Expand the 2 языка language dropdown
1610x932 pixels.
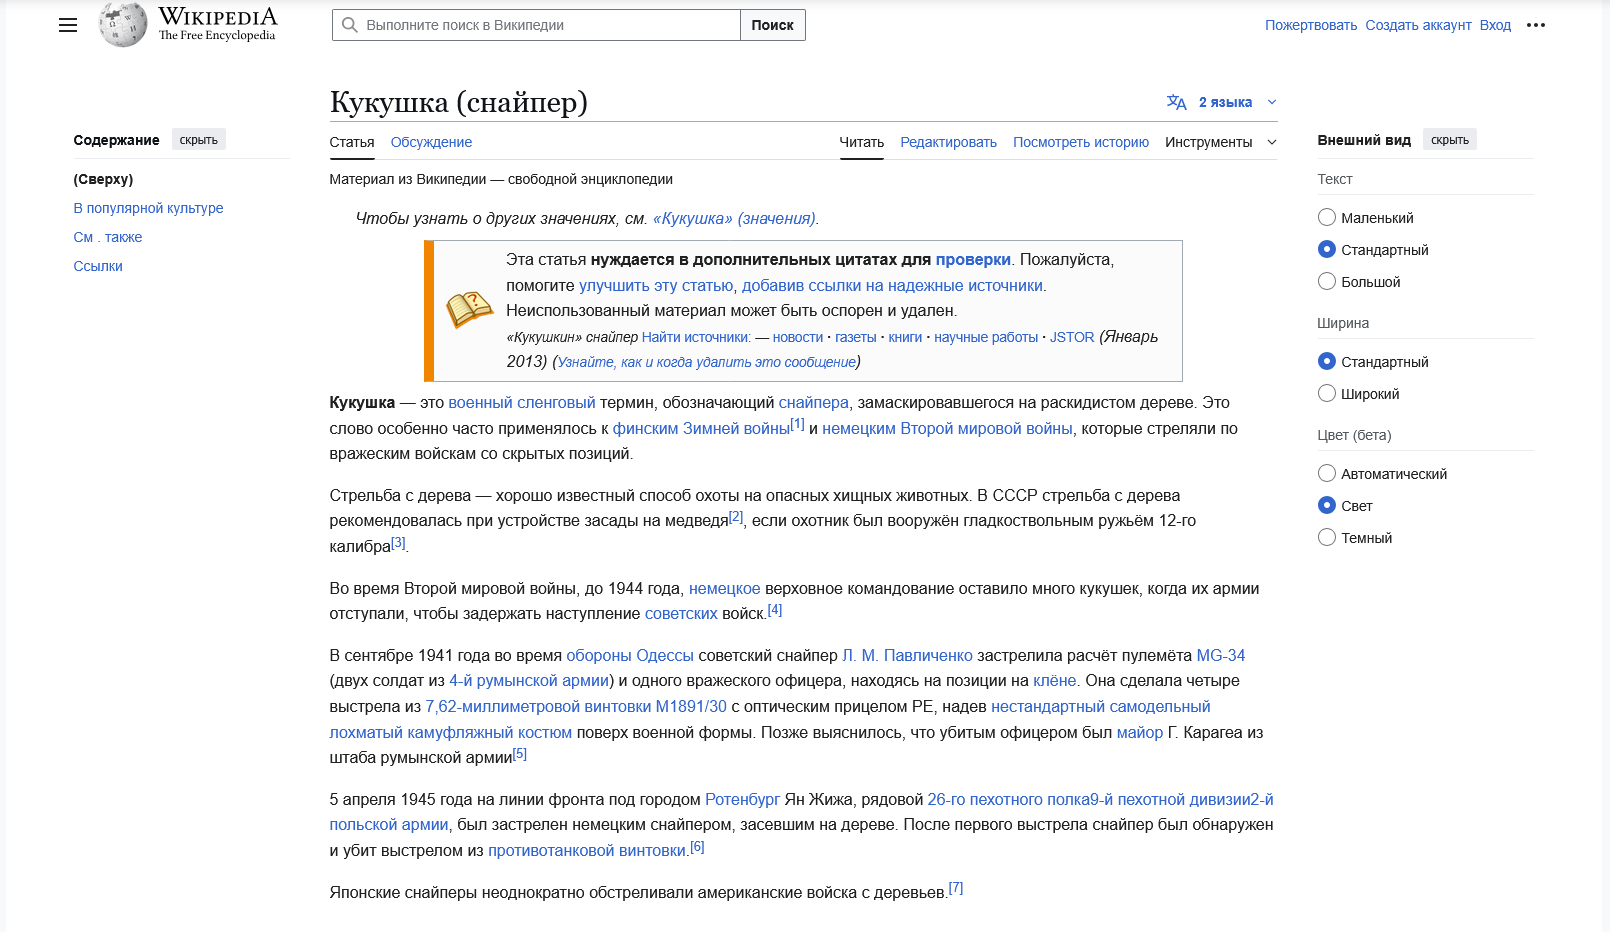pos(1237,102)
